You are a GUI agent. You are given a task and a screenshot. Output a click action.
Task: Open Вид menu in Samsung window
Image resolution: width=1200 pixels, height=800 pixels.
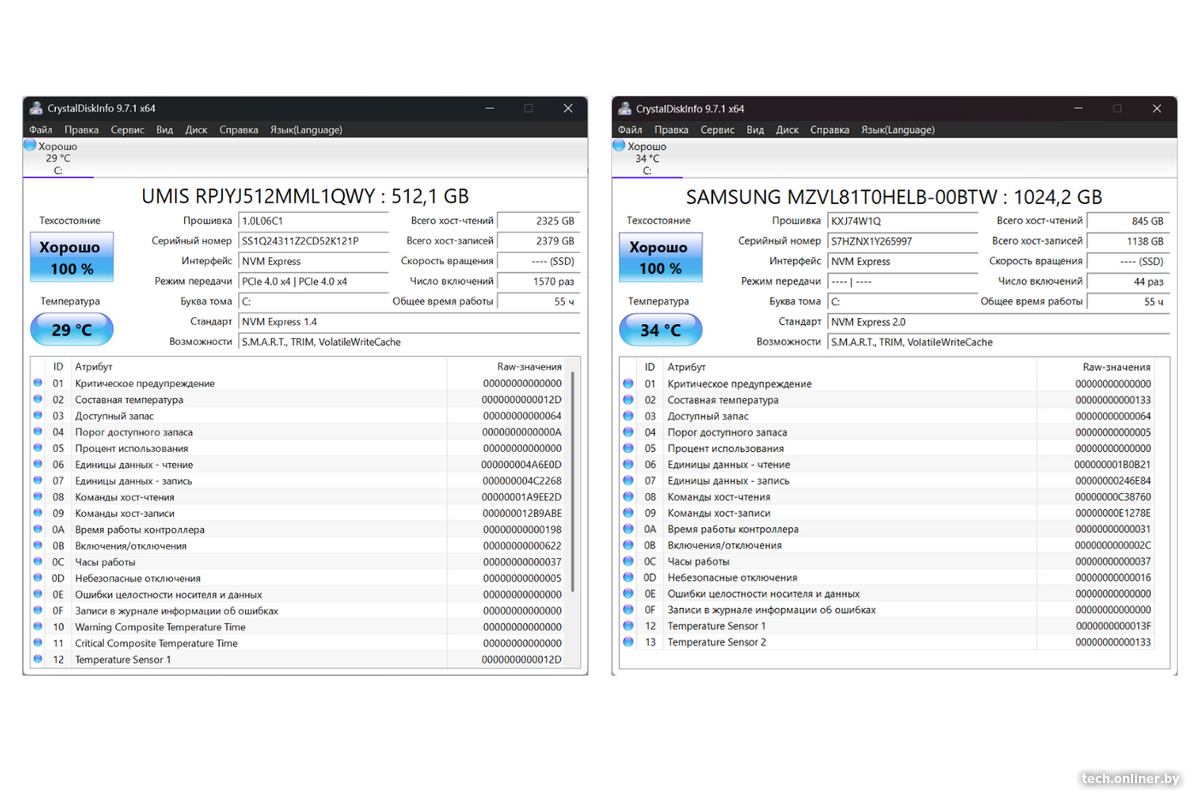tap(755, 129)
